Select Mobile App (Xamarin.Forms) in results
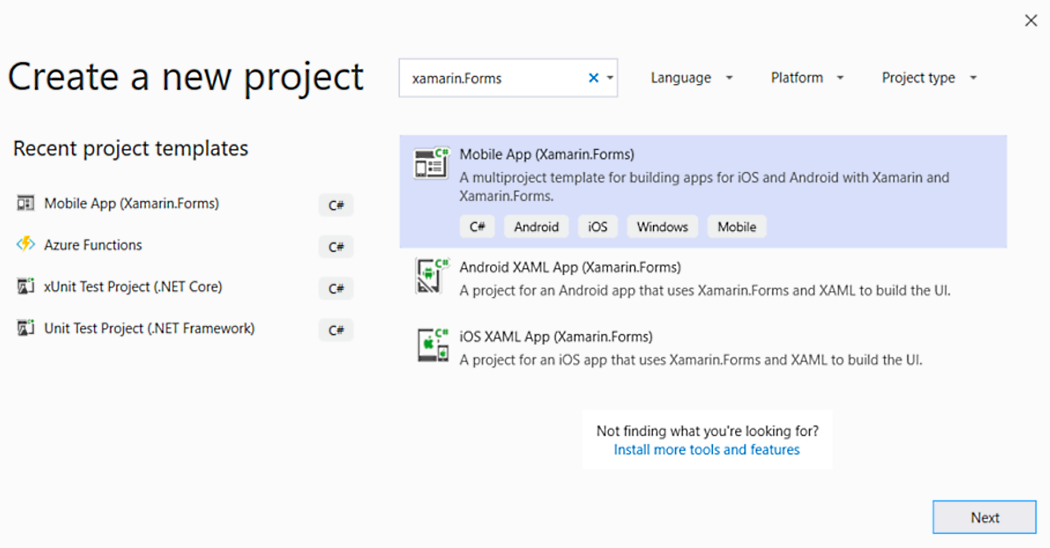The width and height of the screenshot is (1050, 548). 703,192
